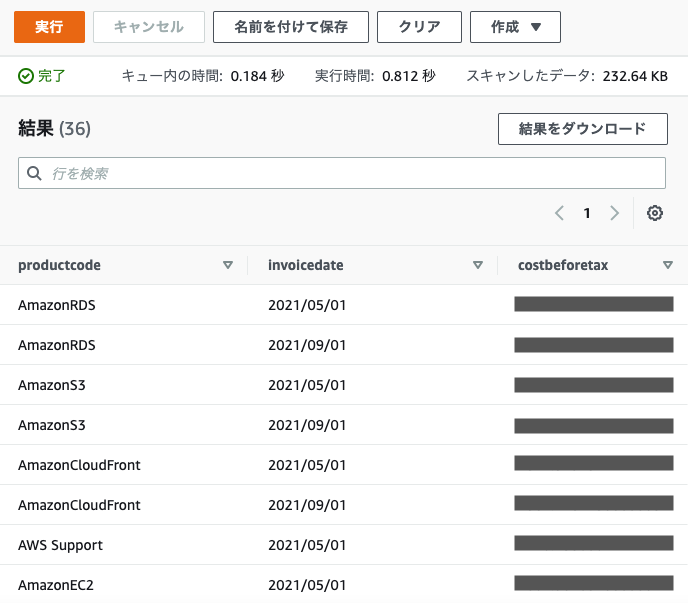This screenshot has height=603, width=688.
Task: Click the date in AmazonEC2 row
Action: click(x=307, y=585)
